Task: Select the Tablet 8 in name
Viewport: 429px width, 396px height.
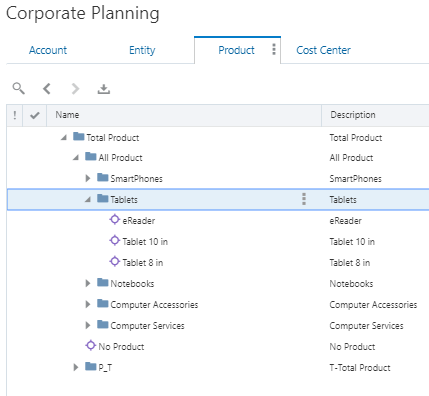Action: point(143,263)
